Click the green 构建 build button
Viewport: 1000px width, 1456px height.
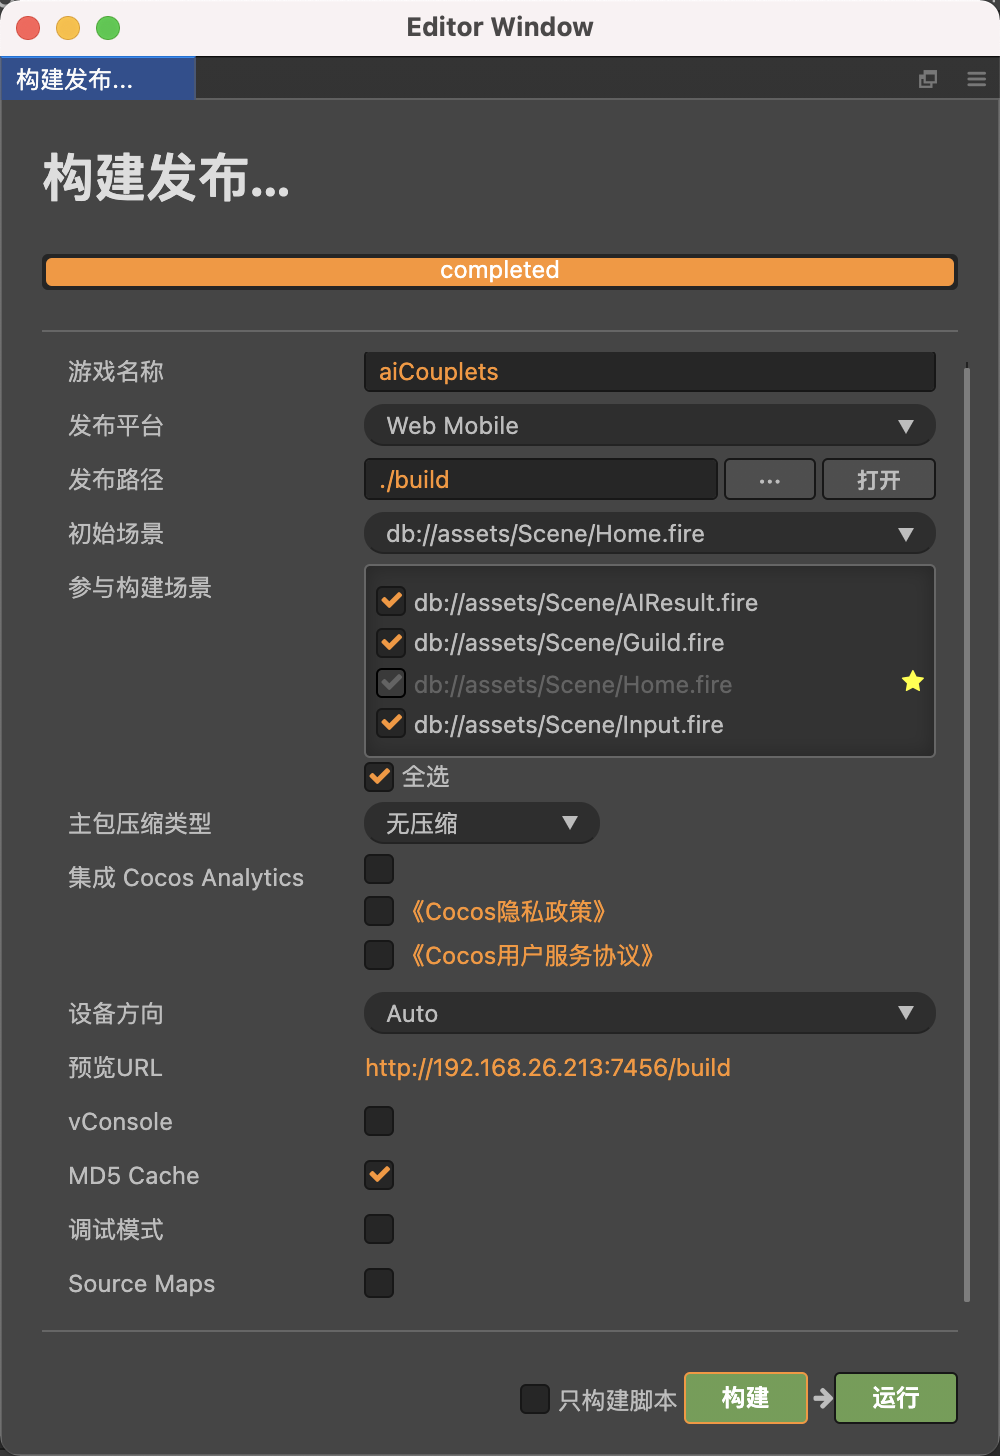[745, 1398]
